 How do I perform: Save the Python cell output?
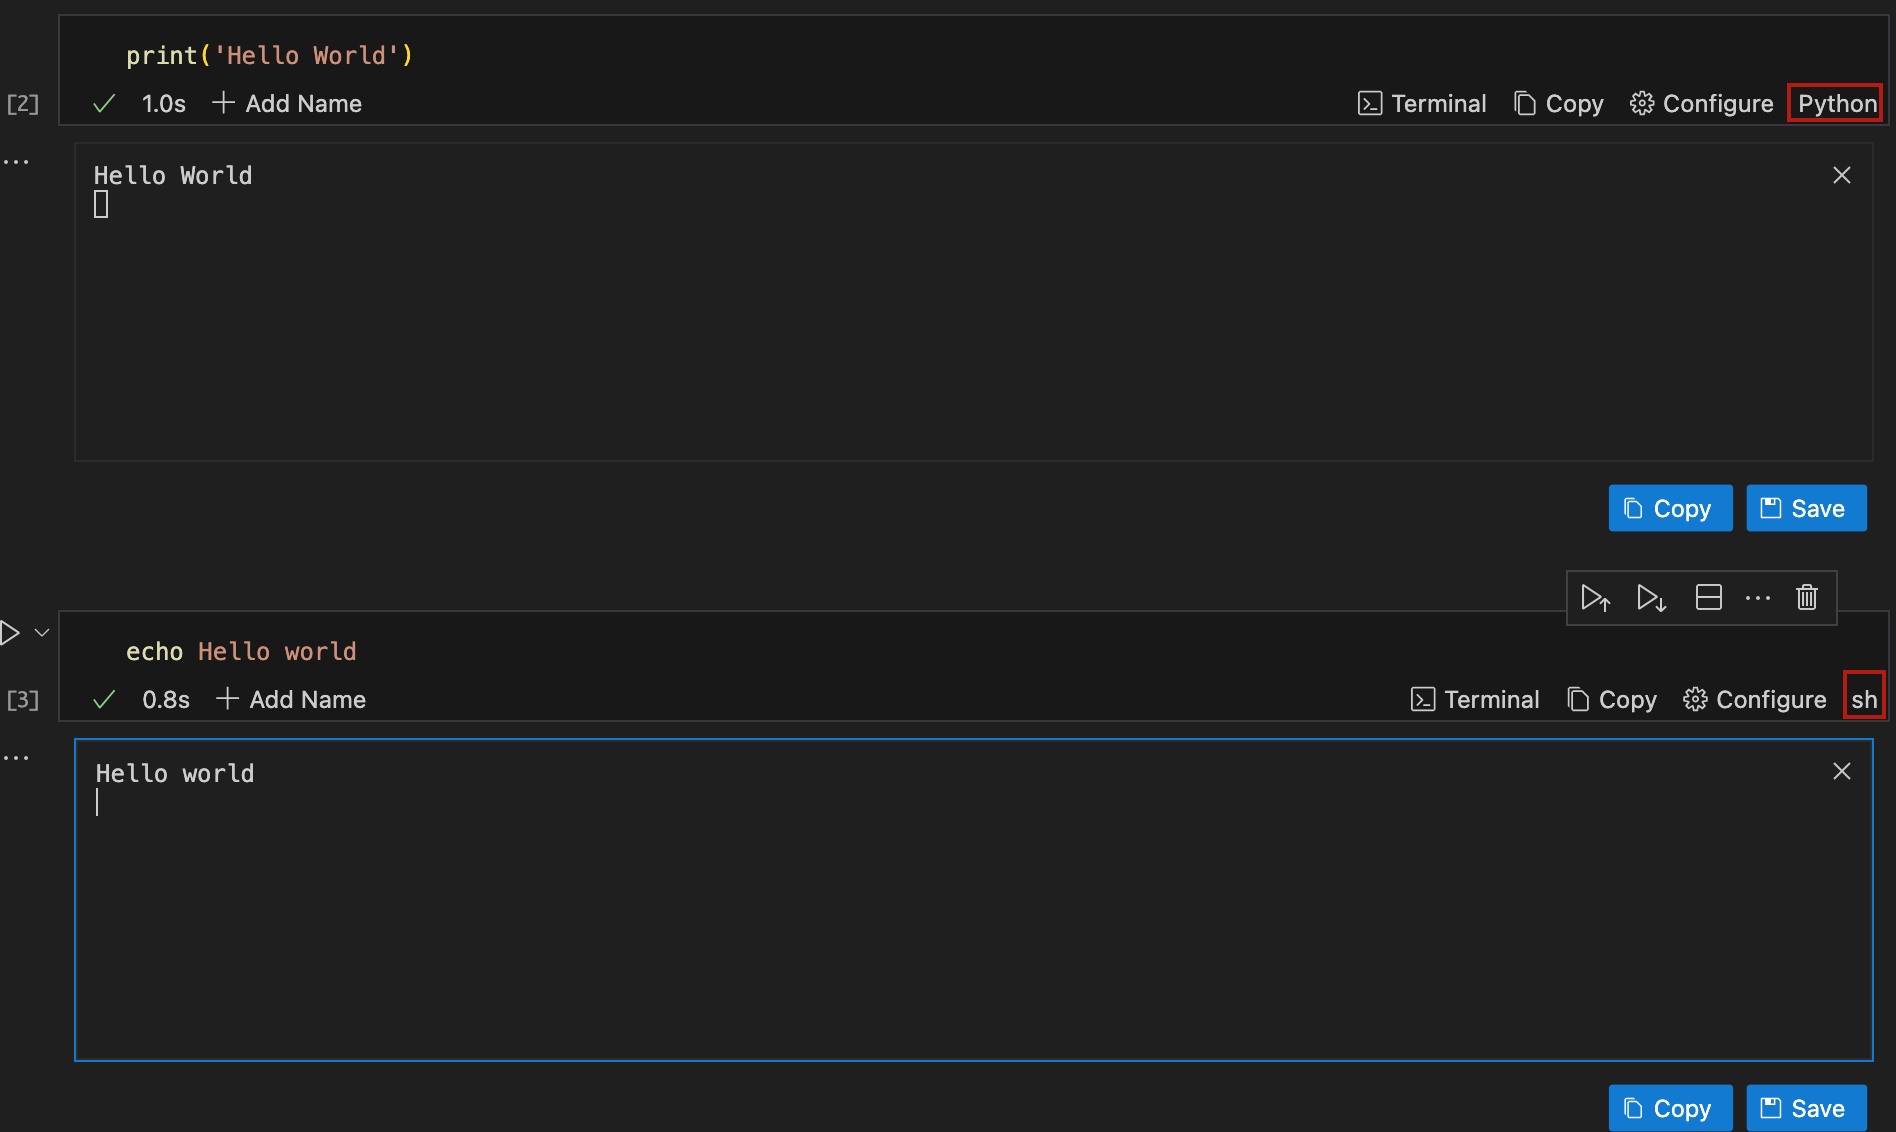(1806, 509)
